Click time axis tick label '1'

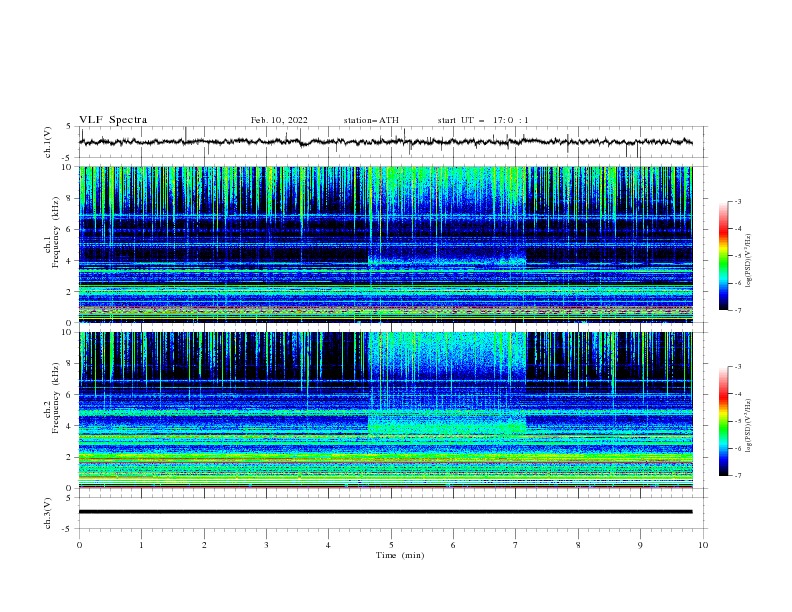(x=141, y=545)
